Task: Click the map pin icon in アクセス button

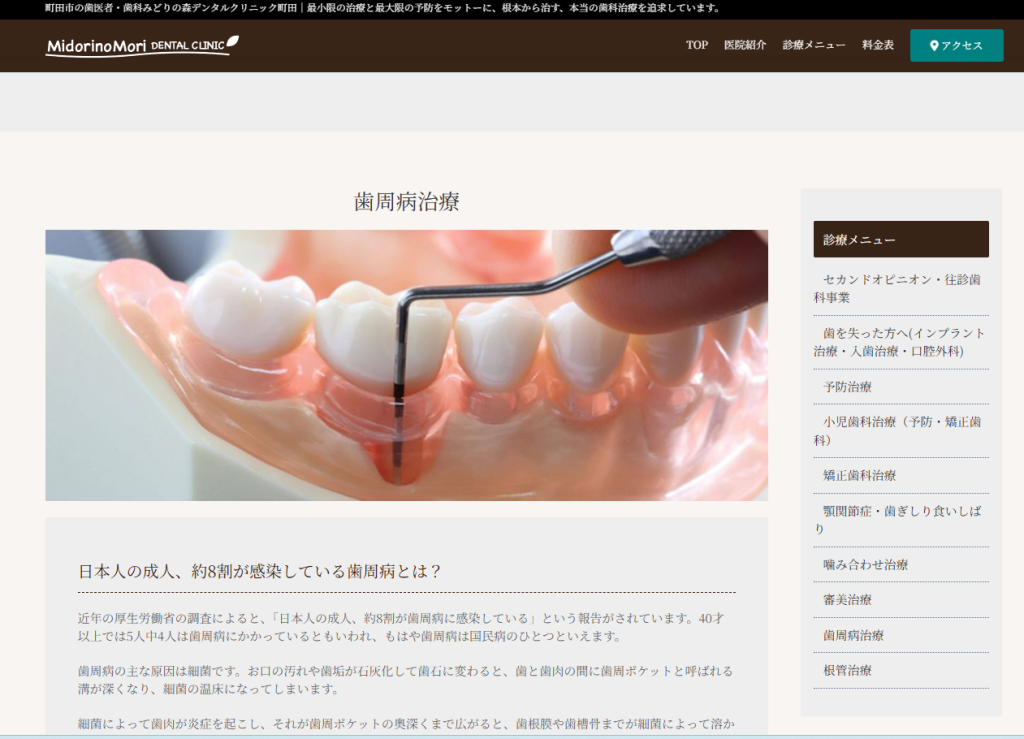Action: (934, 46)
